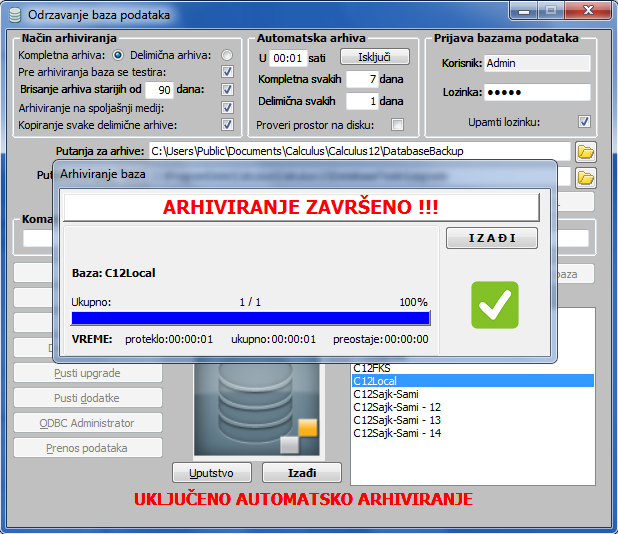618x534 pixels.
Task: Open ODBC Administrator button
Action: click(87, 423)
